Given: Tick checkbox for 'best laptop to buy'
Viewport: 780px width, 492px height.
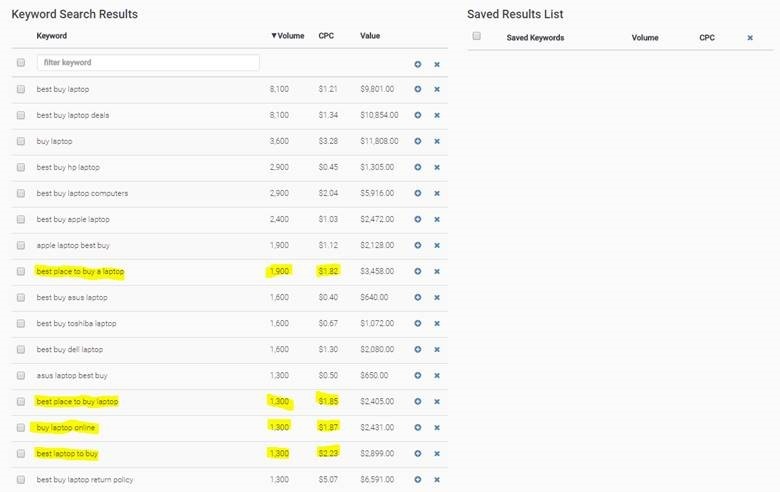Looking at the screenshot, I should coord(21,453).
